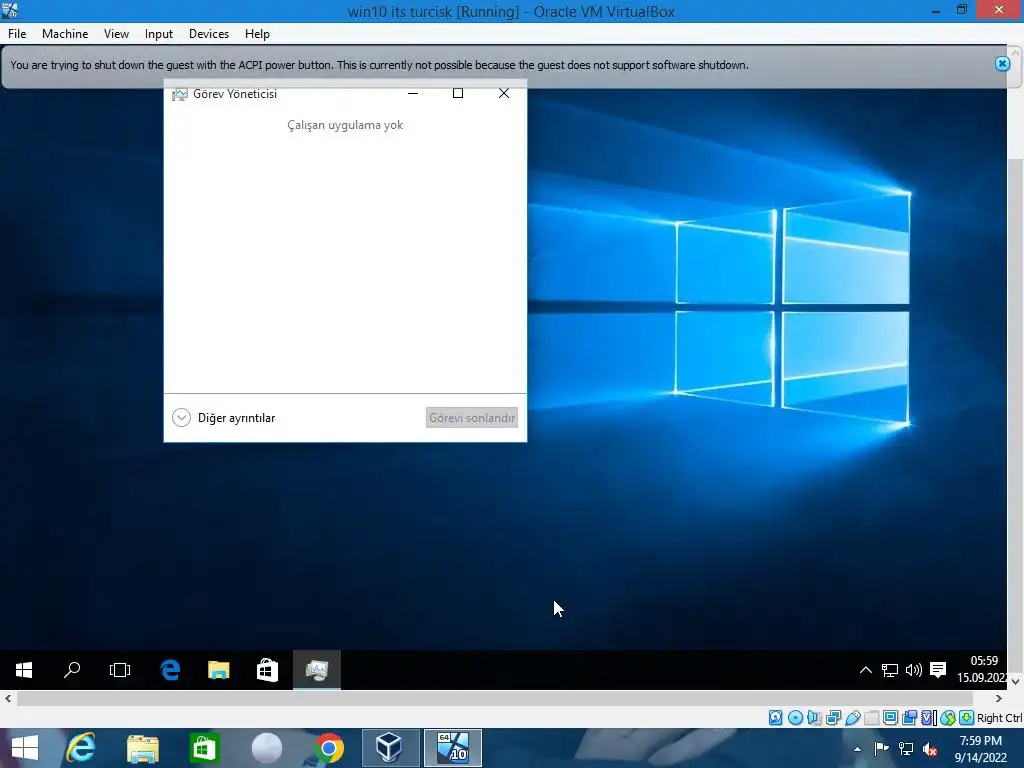The image size is (1024, 768).
Task: Open File Explorer in guest taskbar
Action: (x=219, y=670)
